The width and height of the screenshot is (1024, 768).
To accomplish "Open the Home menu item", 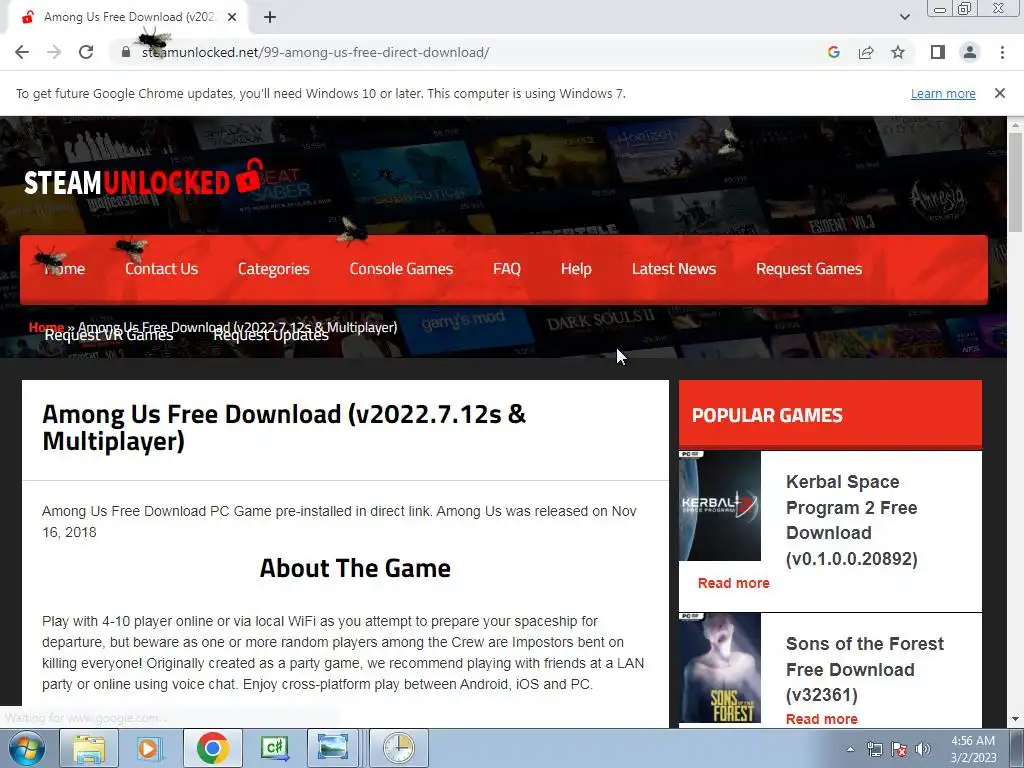I will (64, 268).
